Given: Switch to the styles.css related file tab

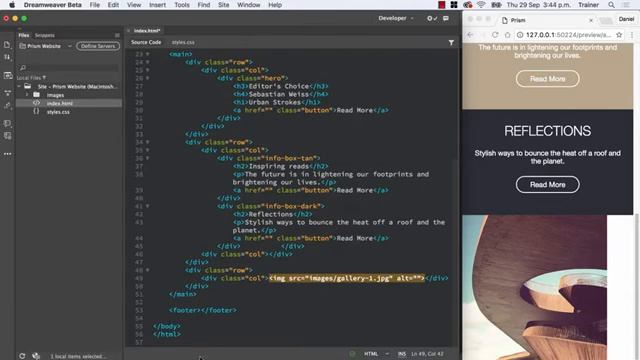Looking at the screenshot, I should click(x=183, y=42).
